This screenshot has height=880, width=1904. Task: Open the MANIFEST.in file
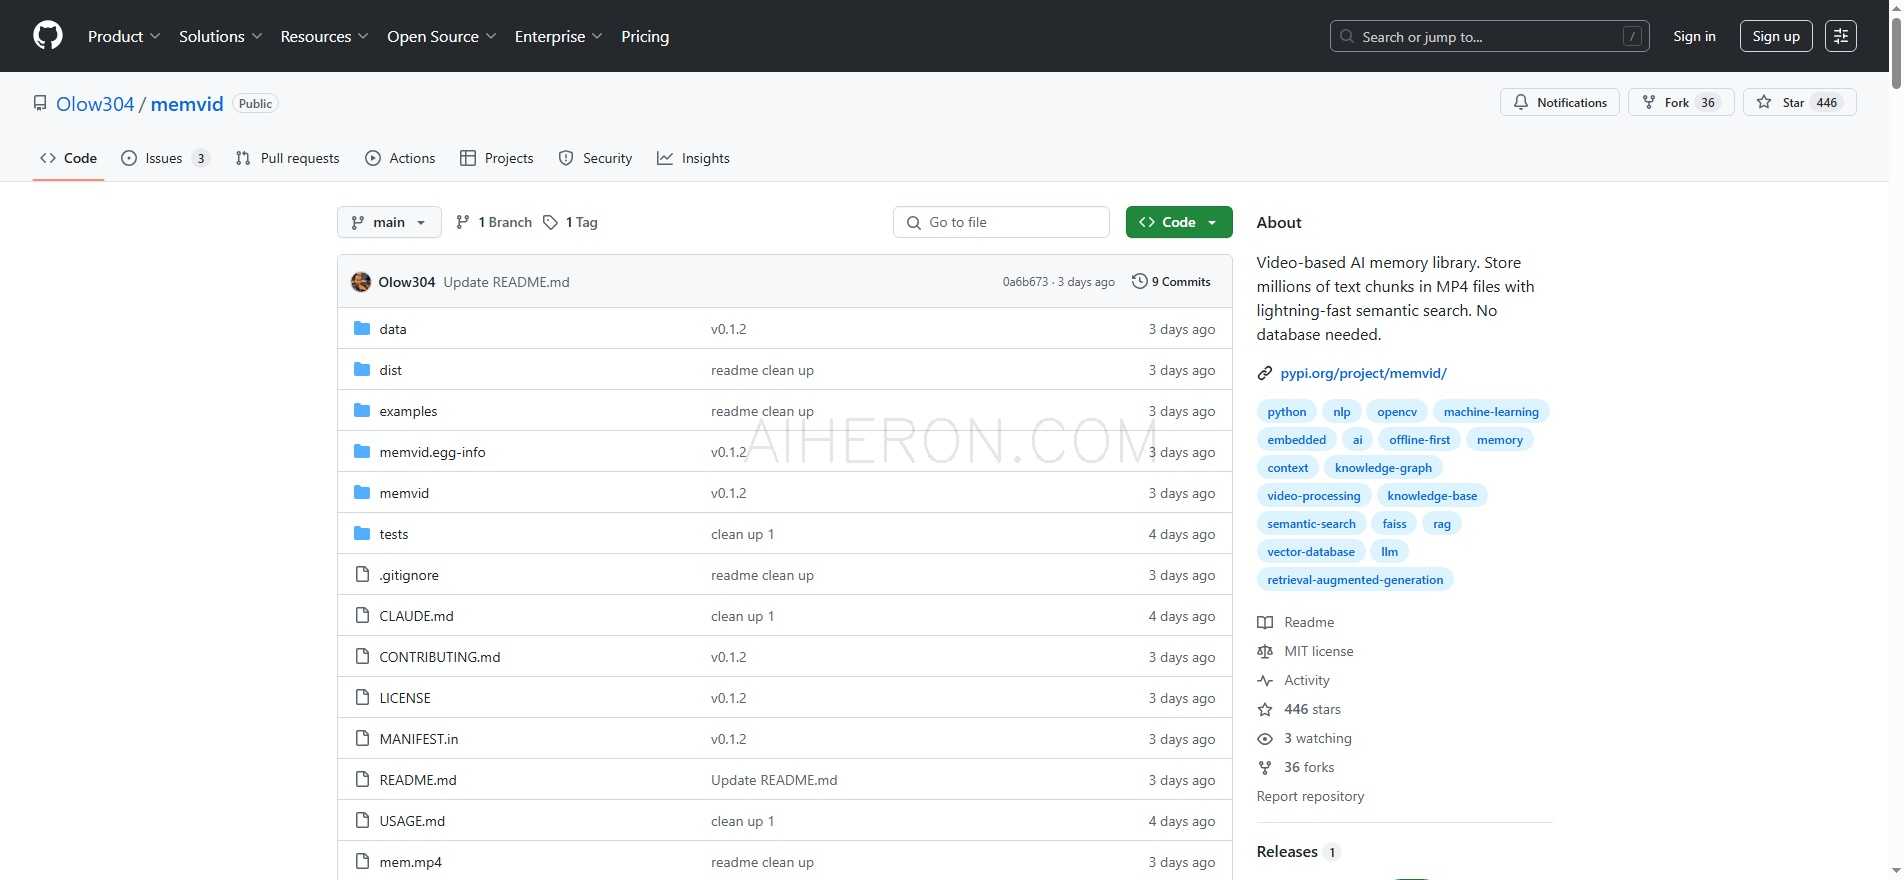point(419,739)
